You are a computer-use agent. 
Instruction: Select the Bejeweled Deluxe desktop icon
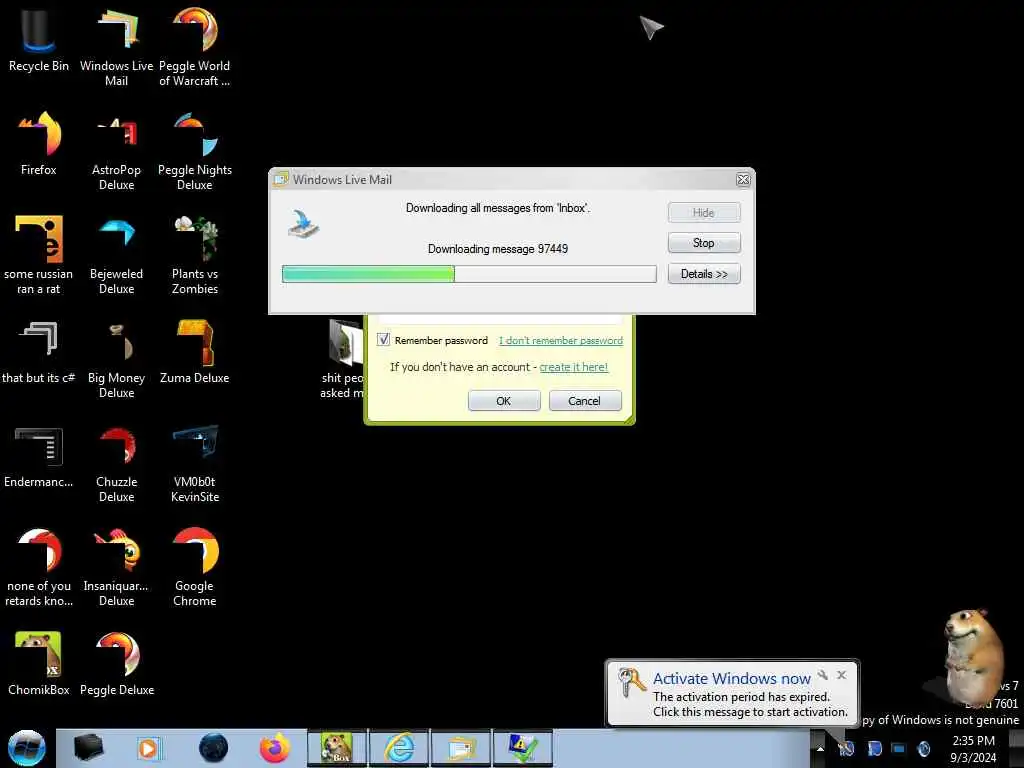tap(116, 254)
